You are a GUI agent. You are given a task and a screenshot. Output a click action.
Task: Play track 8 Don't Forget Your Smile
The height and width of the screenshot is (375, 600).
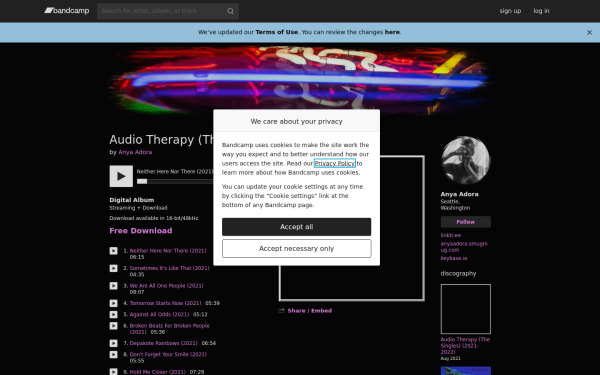(114, 355)
